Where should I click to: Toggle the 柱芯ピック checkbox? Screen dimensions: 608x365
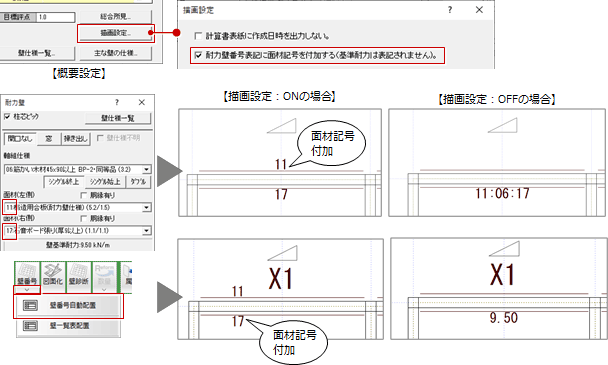coord(7,116)
